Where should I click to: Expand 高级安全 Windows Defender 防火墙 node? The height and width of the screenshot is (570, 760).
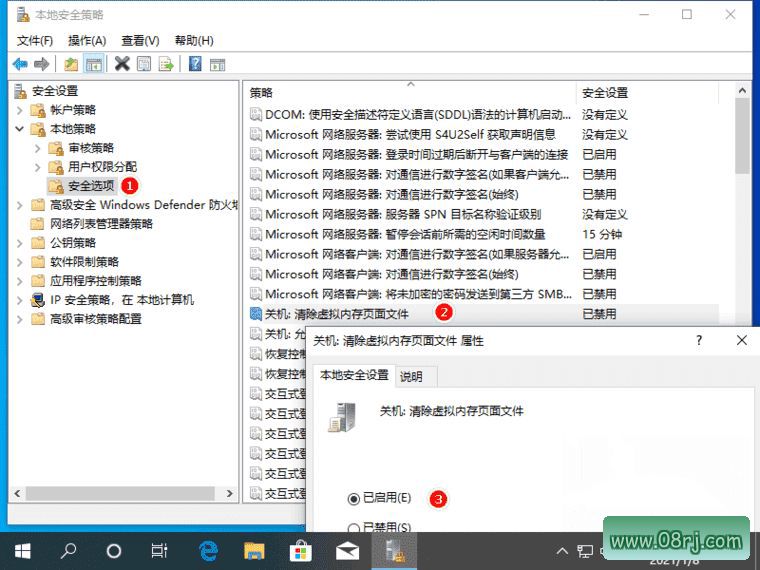click(19, 205)
